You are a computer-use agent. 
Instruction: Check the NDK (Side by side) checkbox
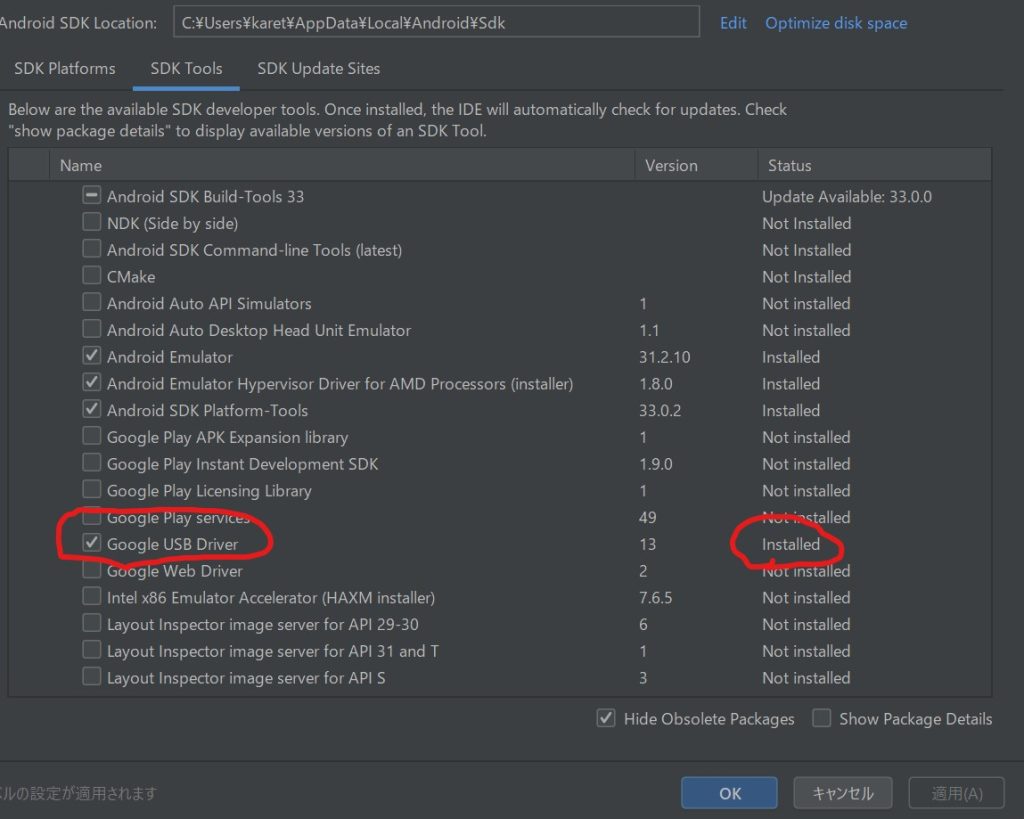click(91, 222)
